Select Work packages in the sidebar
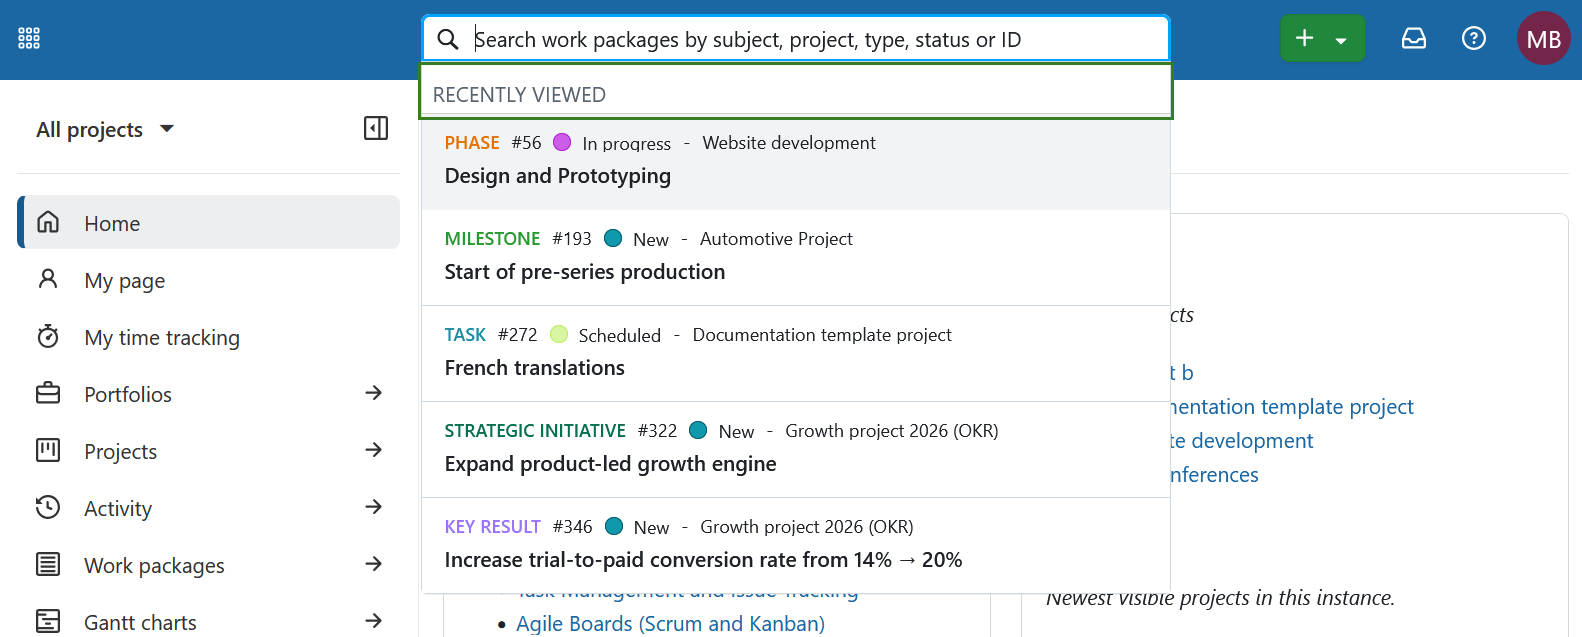Screen dimensions: 1582x637 click(x=154, y=566)
